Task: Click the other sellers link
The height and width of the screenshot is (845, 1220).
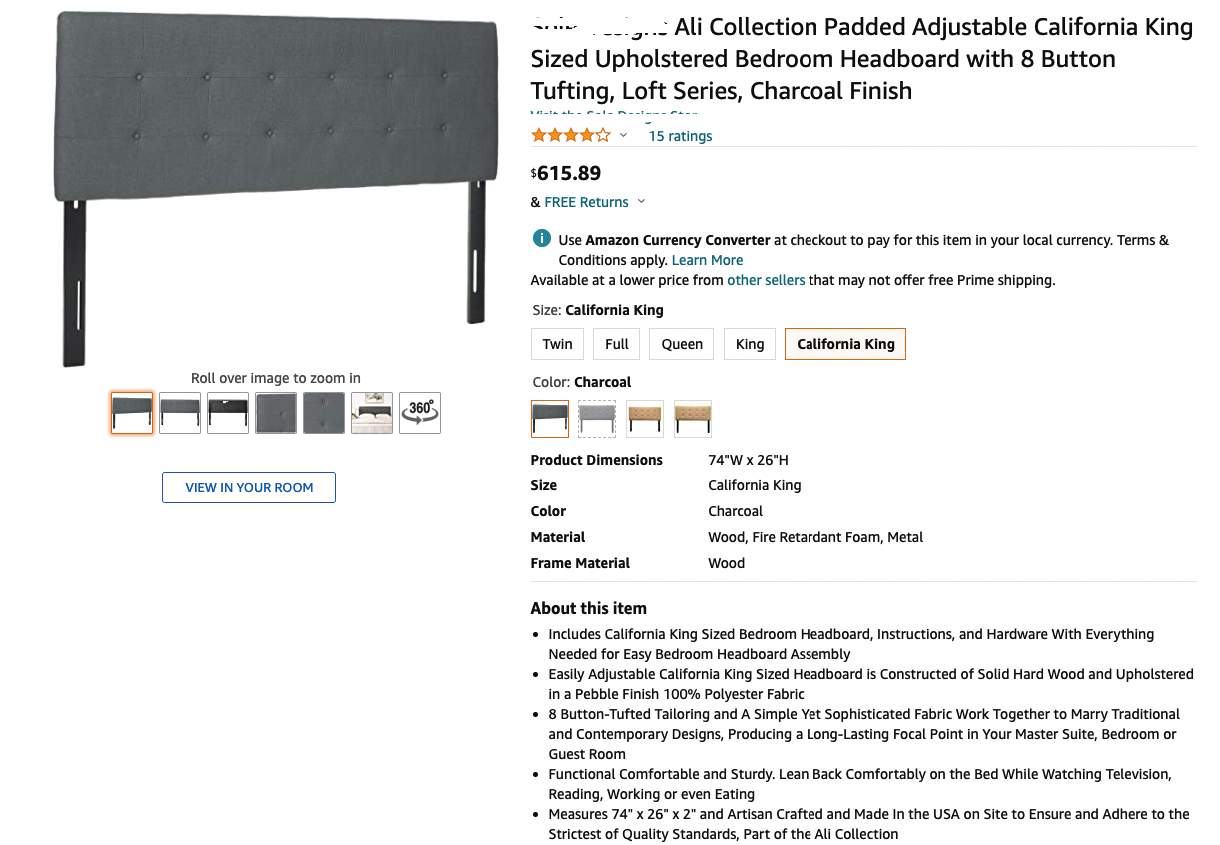Action: tap(766, 280)
